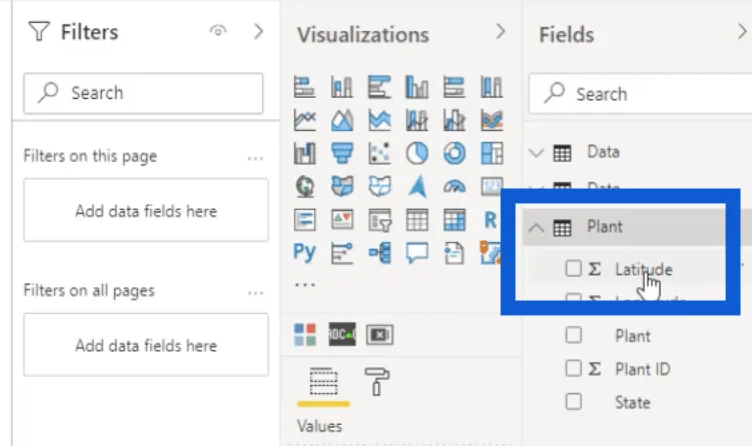Image resolution: width=752 pixels, height=446 pixels.
Task: Choose the Pie chart visual
Action: point(417,153)
